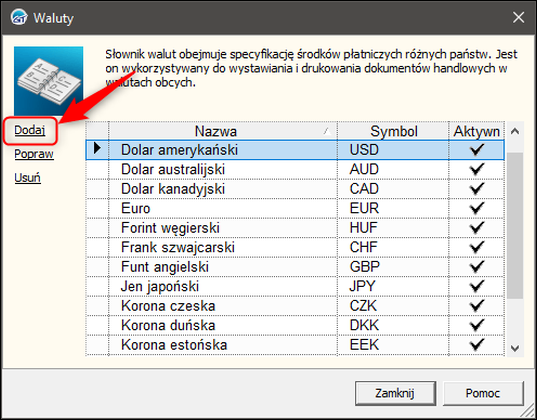Click the currency dictionary book image
Image resolution: width=537 pixels, height=420 pixels.
coord(48,81)
